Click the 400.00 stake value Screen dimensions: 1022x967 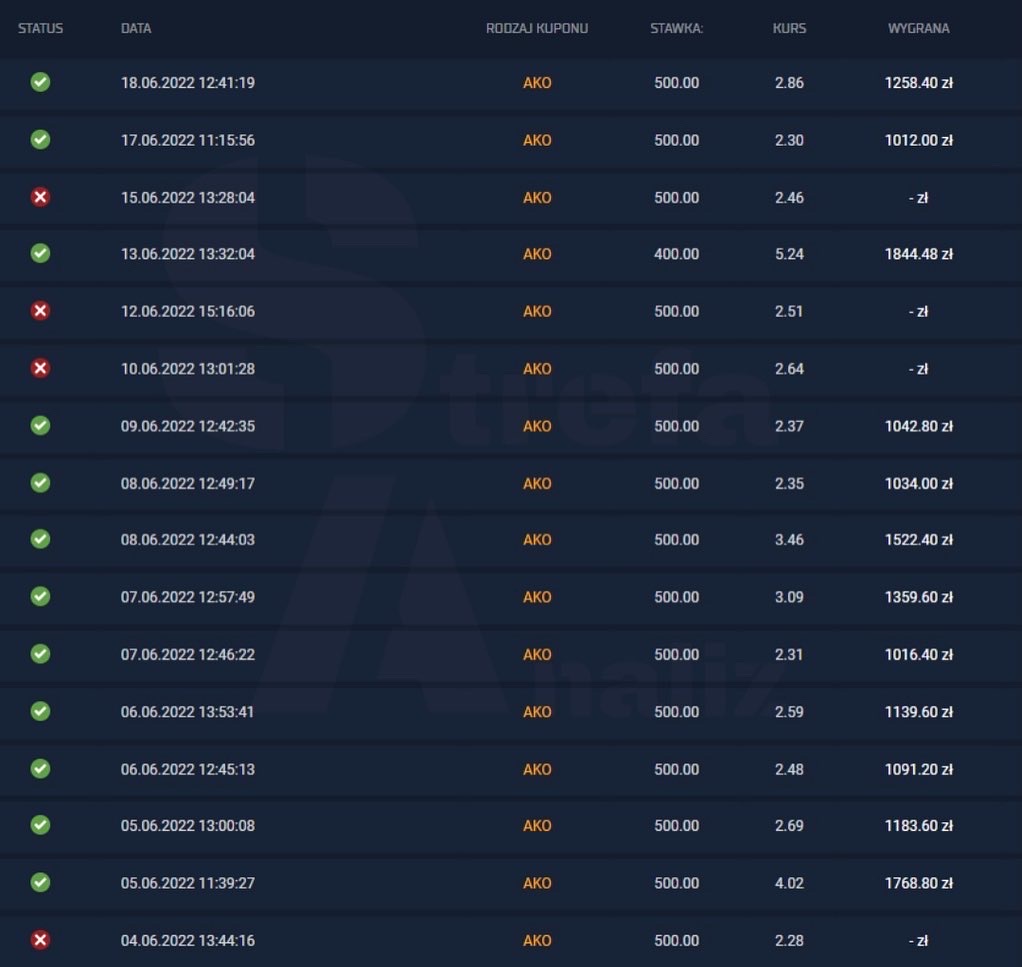tap(677, 254)
